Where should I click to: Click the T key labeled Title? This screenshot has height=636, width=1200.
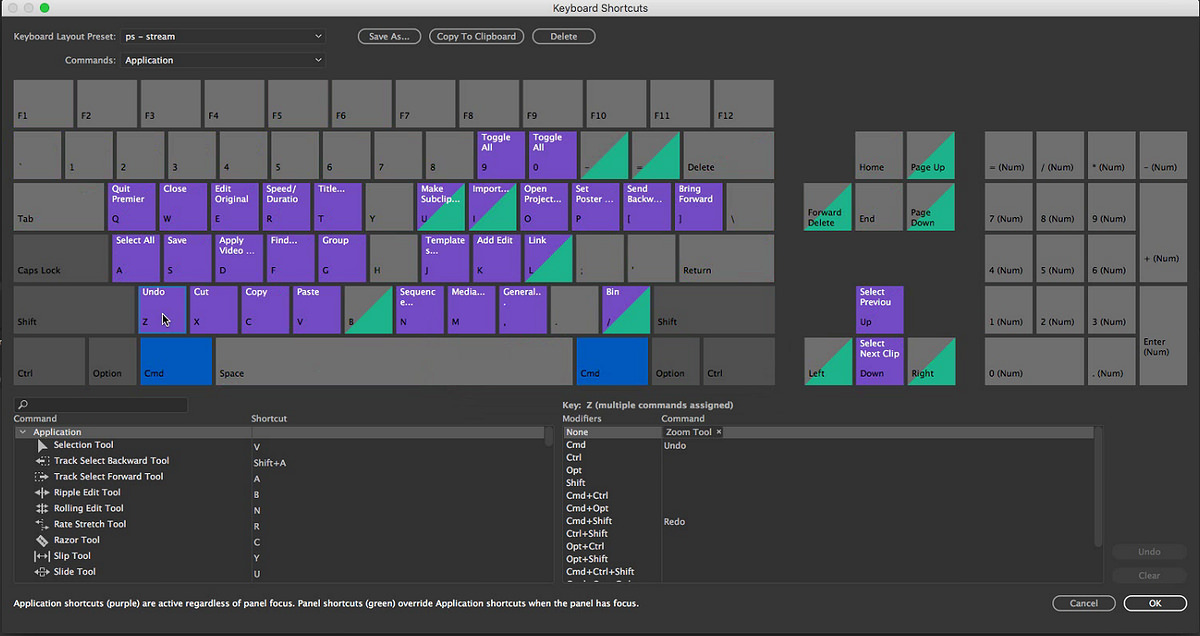click(338, 206)
